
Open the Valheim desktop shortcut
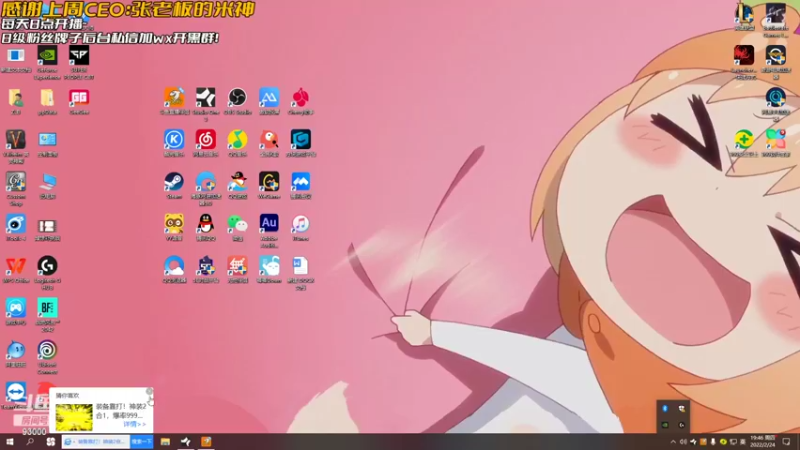point(16,140)
